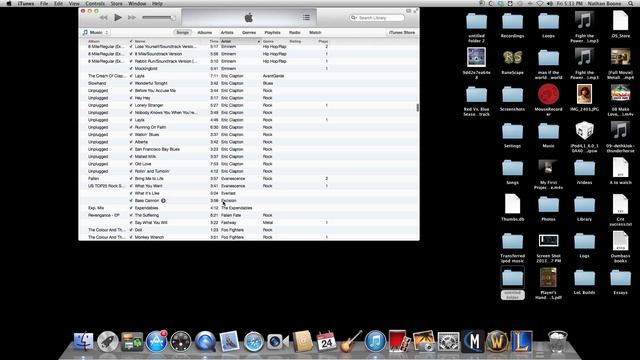Sort by the Time column header
Image resolution: width=640 pixels, height=360 pixels.
coord(214,41)
